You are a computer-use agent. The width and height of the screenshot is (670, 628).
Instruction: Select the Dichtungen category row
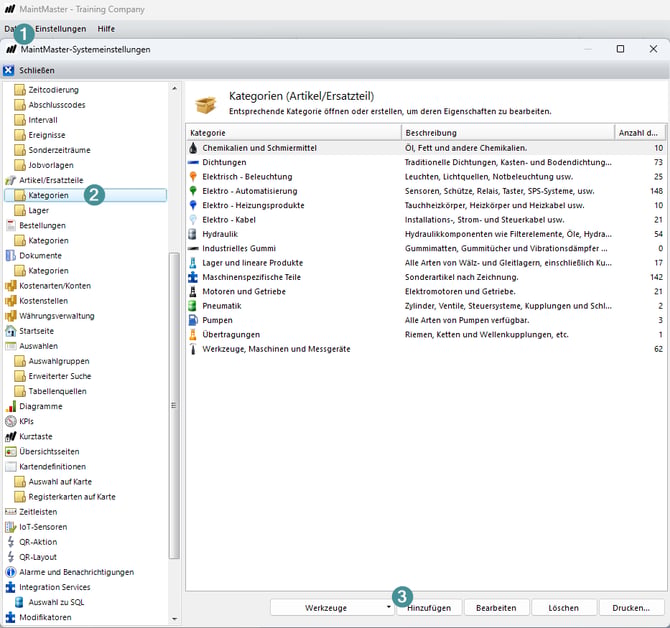coord(426,162)
